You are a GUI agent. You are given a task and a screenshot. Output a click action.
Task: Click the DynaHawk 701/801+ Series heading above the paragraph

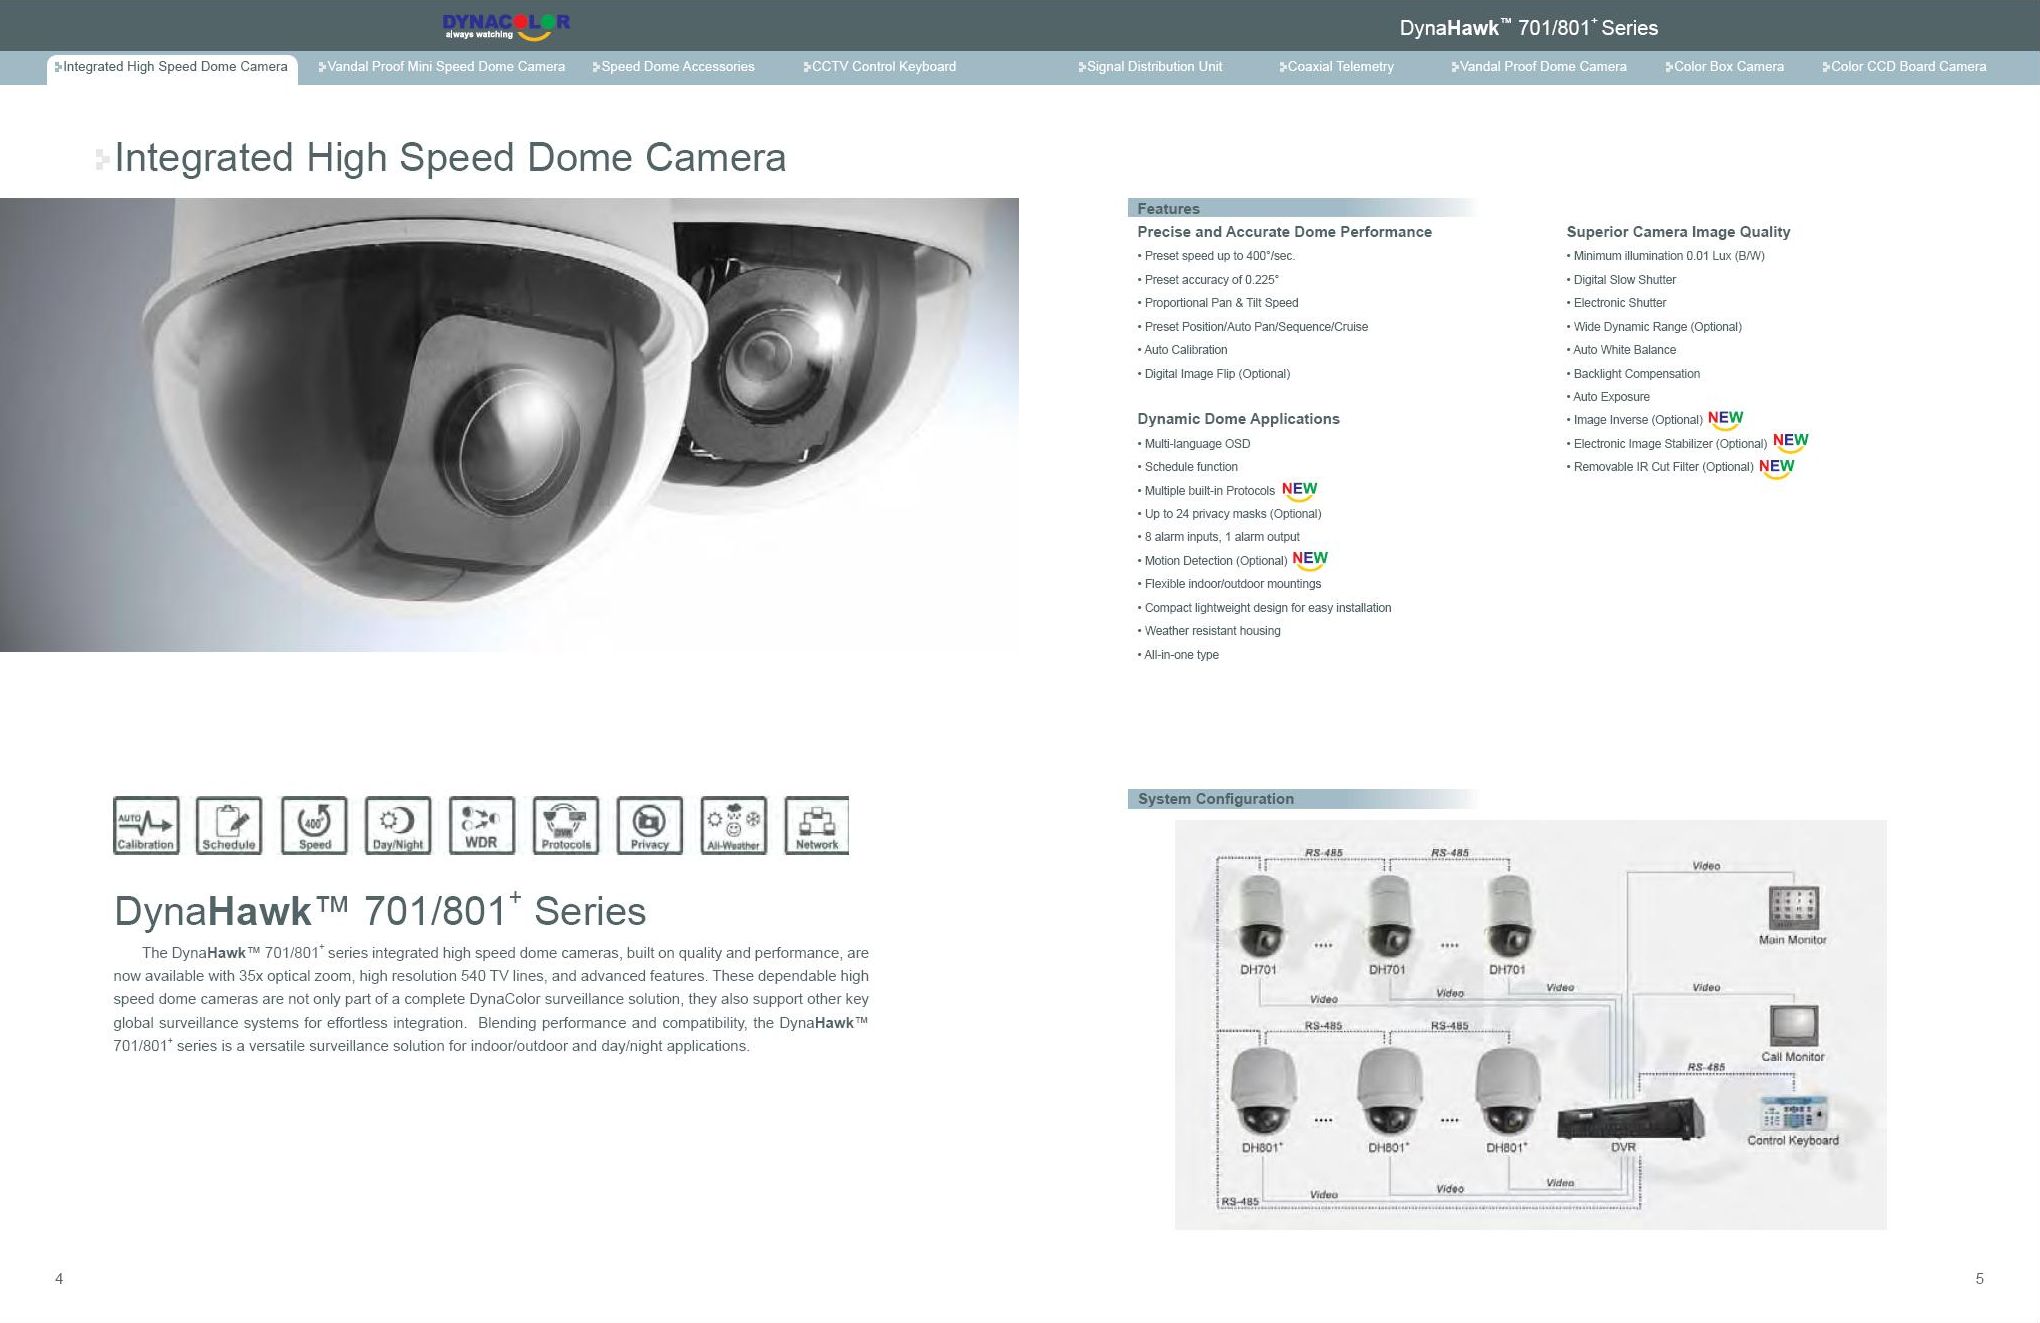[380, 911]
